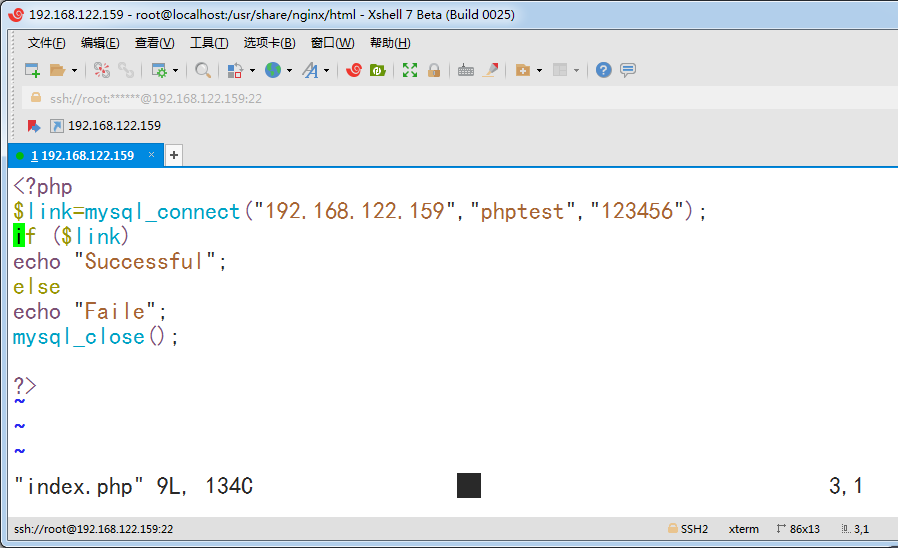Open Help blue question mark icon
Viewport: 898px width, 548px height.
tap(604, 70)
